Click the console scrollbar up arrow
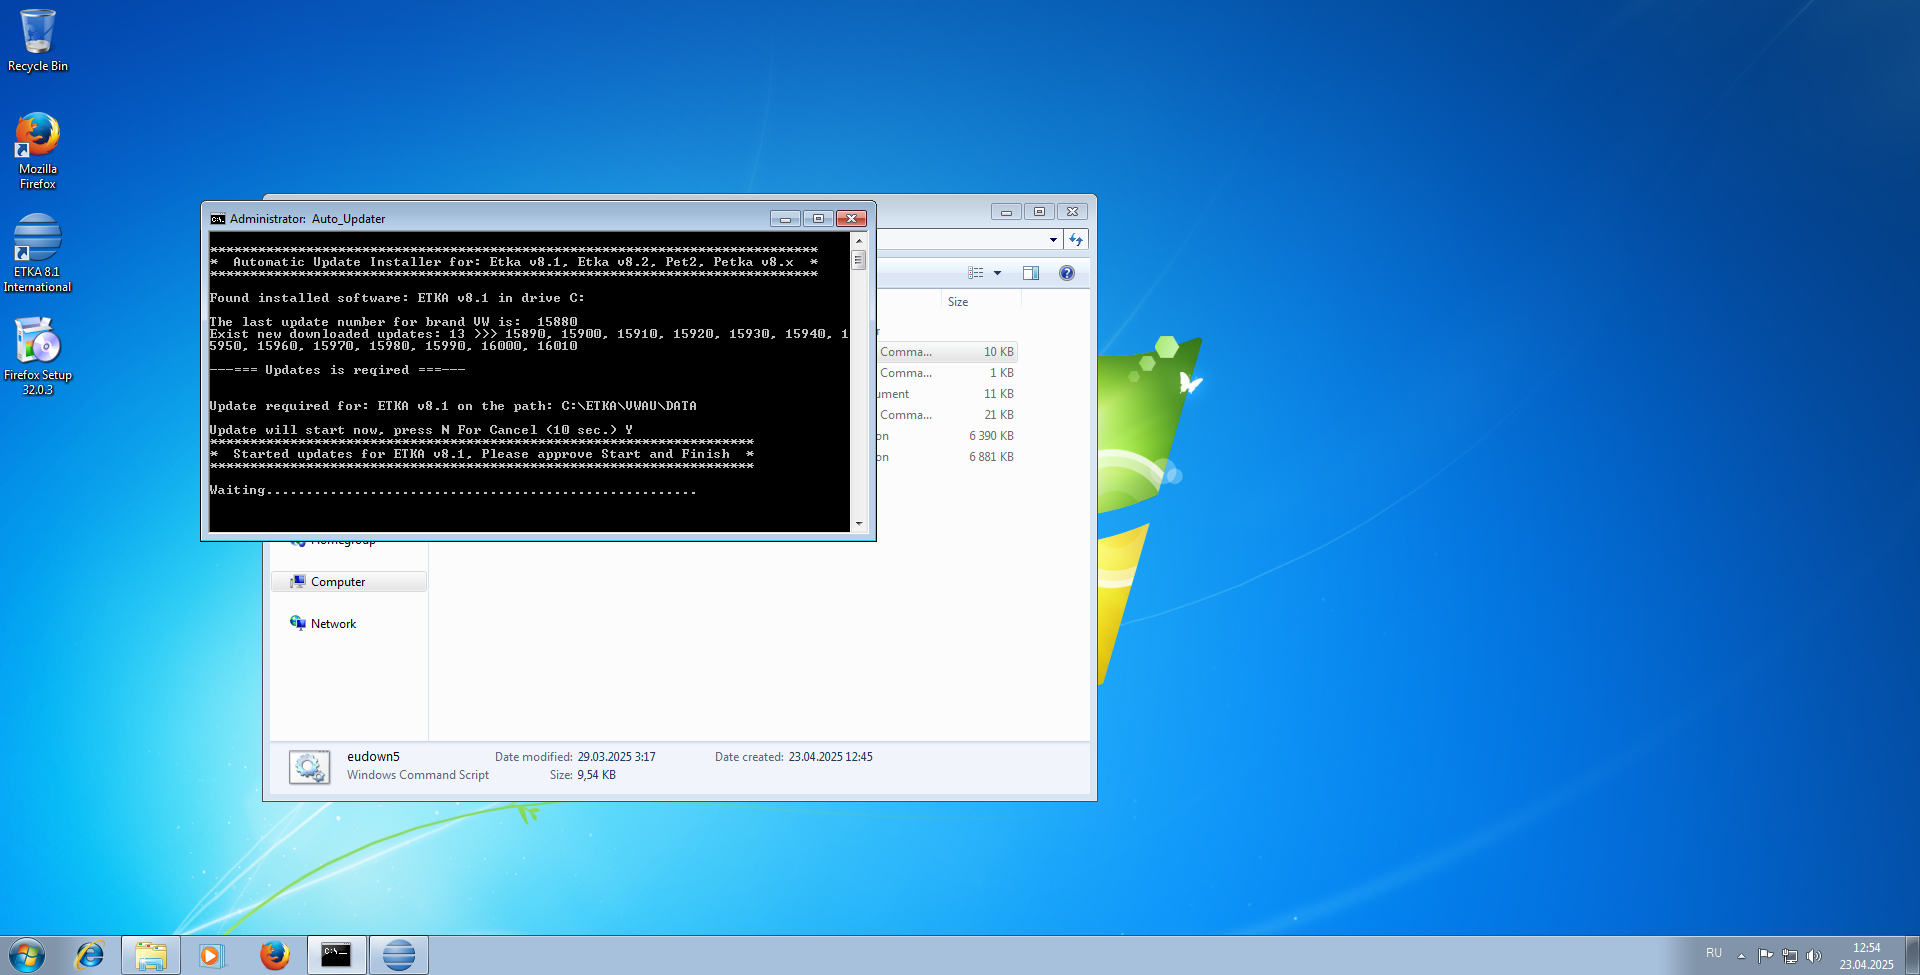Screen dimensions: 1920x975 coord(858,241)
